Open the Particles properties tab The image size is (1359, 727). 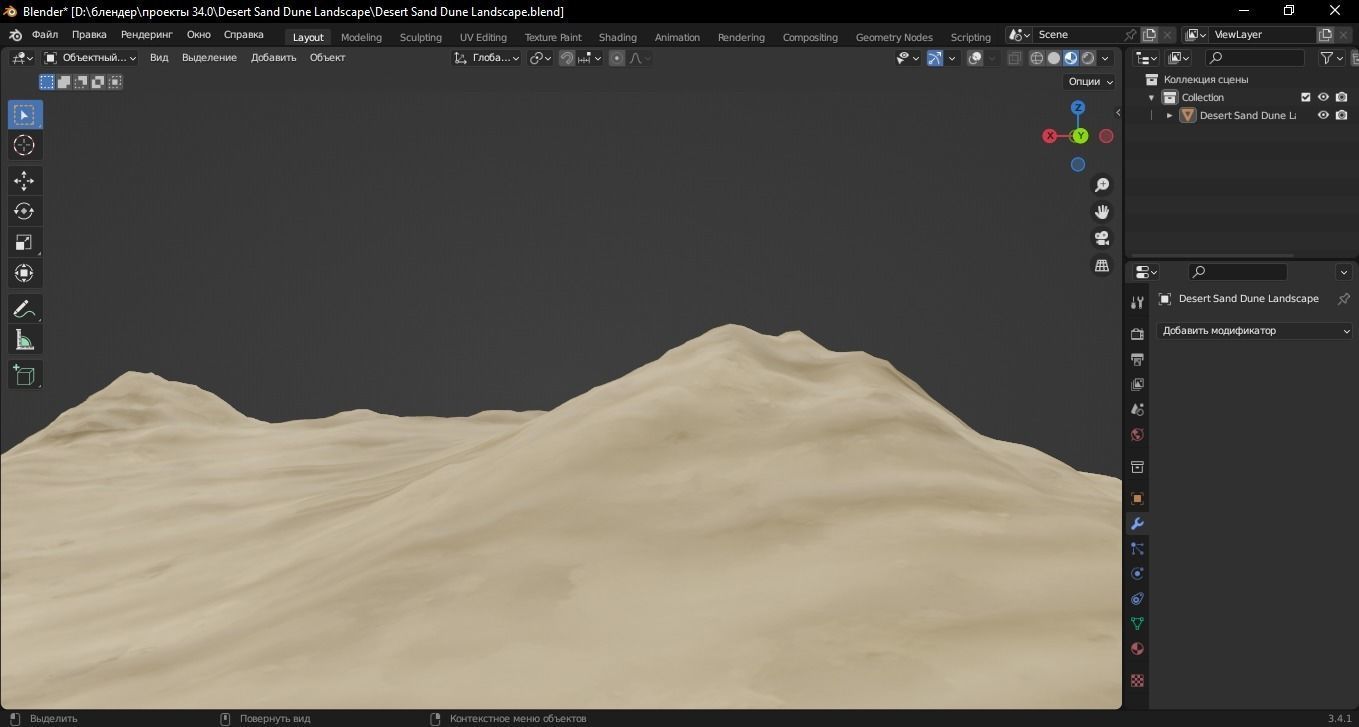tap(1137, 549)
